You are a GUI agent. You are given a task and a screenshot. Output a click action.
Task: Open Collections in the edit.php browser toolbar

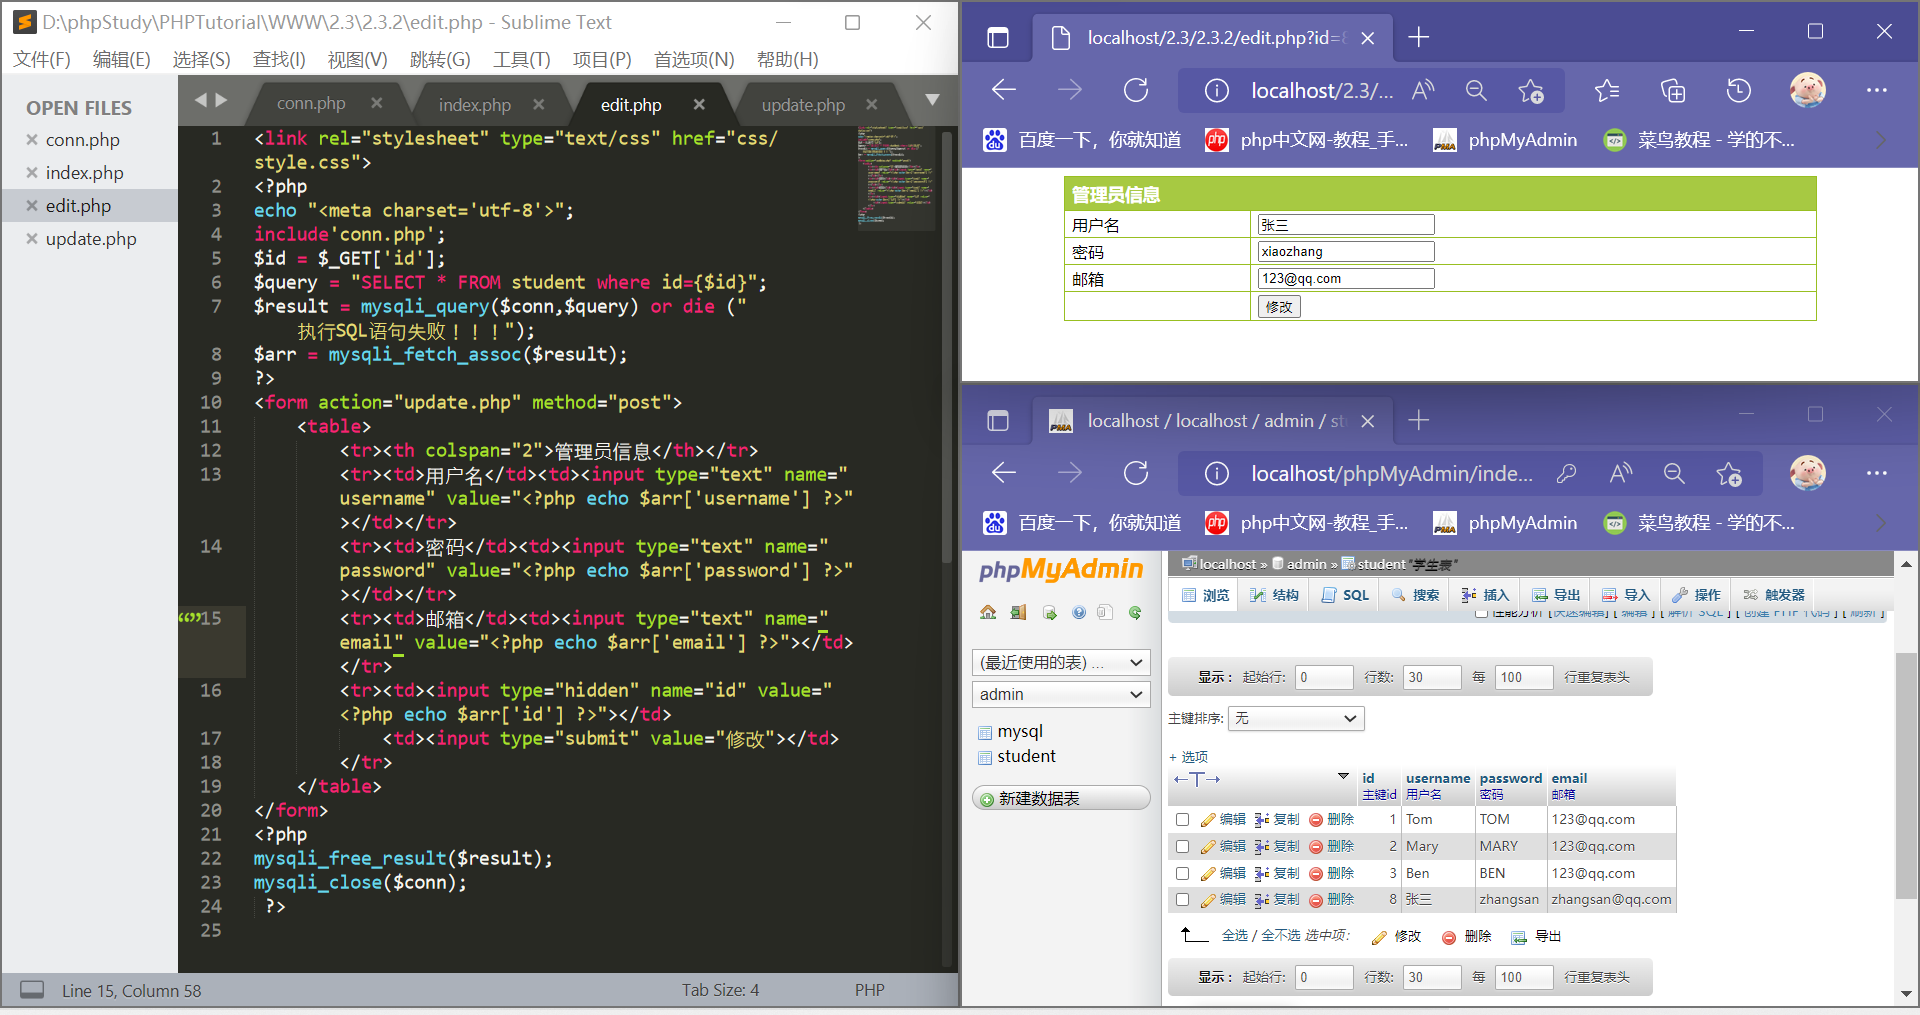(1673, 91)
